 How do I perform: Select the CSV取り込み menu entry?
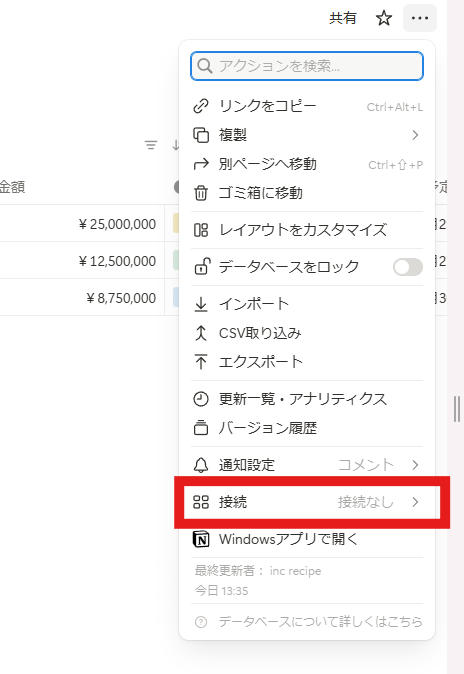click(x=307, y=333)
